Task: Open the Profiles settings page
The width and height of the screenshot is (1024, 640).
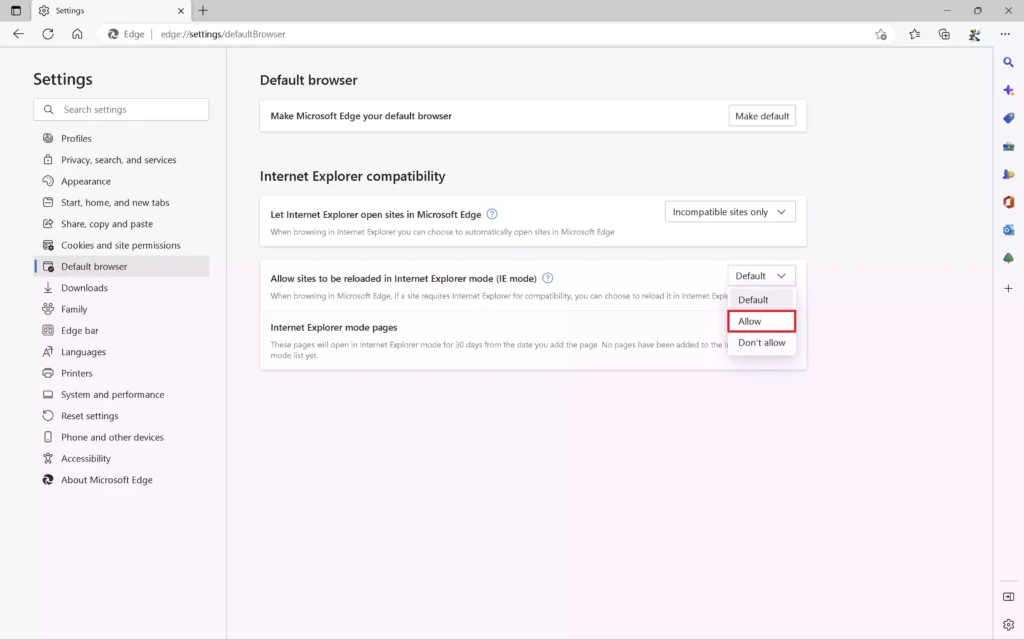Action: point(121,138)
